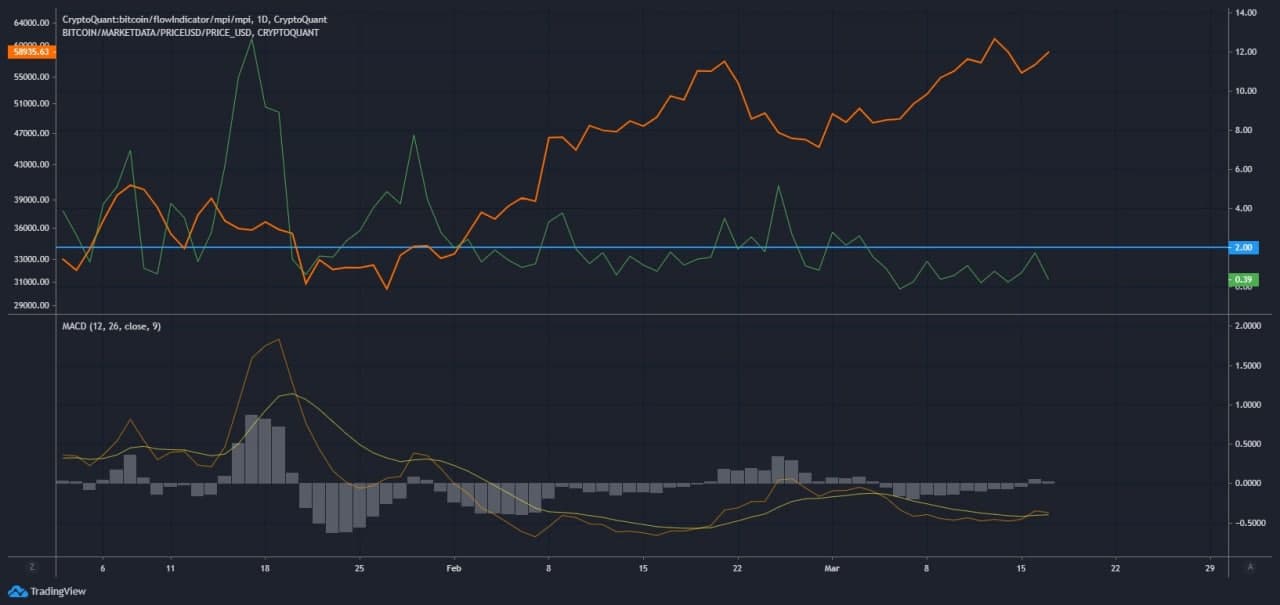Viewport: 1280px width, 605px height.
Task: Click the Z timezone button at bottom-left
Action: click(x=31, y=565)
